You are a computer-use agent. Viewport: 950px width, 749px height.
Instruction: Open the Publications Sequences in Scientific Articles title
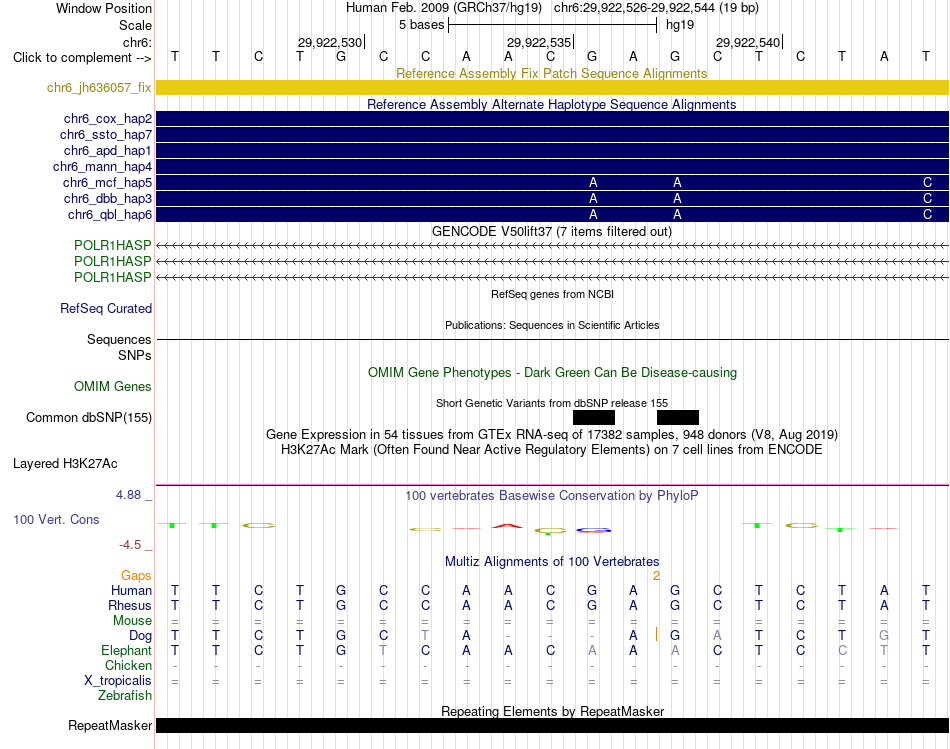tap(552, 325)
